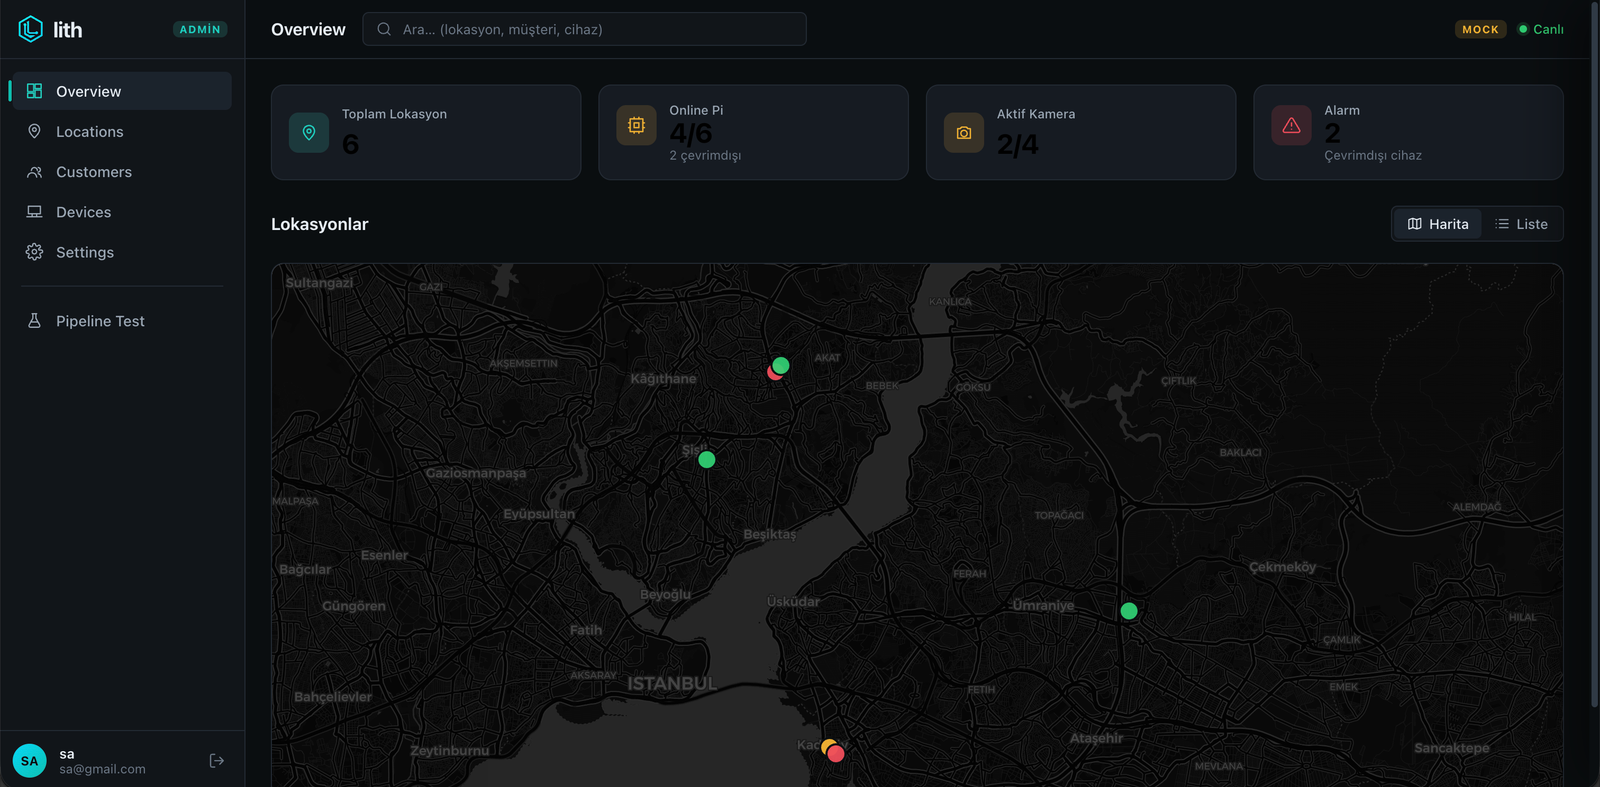Open the Devices section
Screen dimensions: 1600x787
(x=120, y=212)
